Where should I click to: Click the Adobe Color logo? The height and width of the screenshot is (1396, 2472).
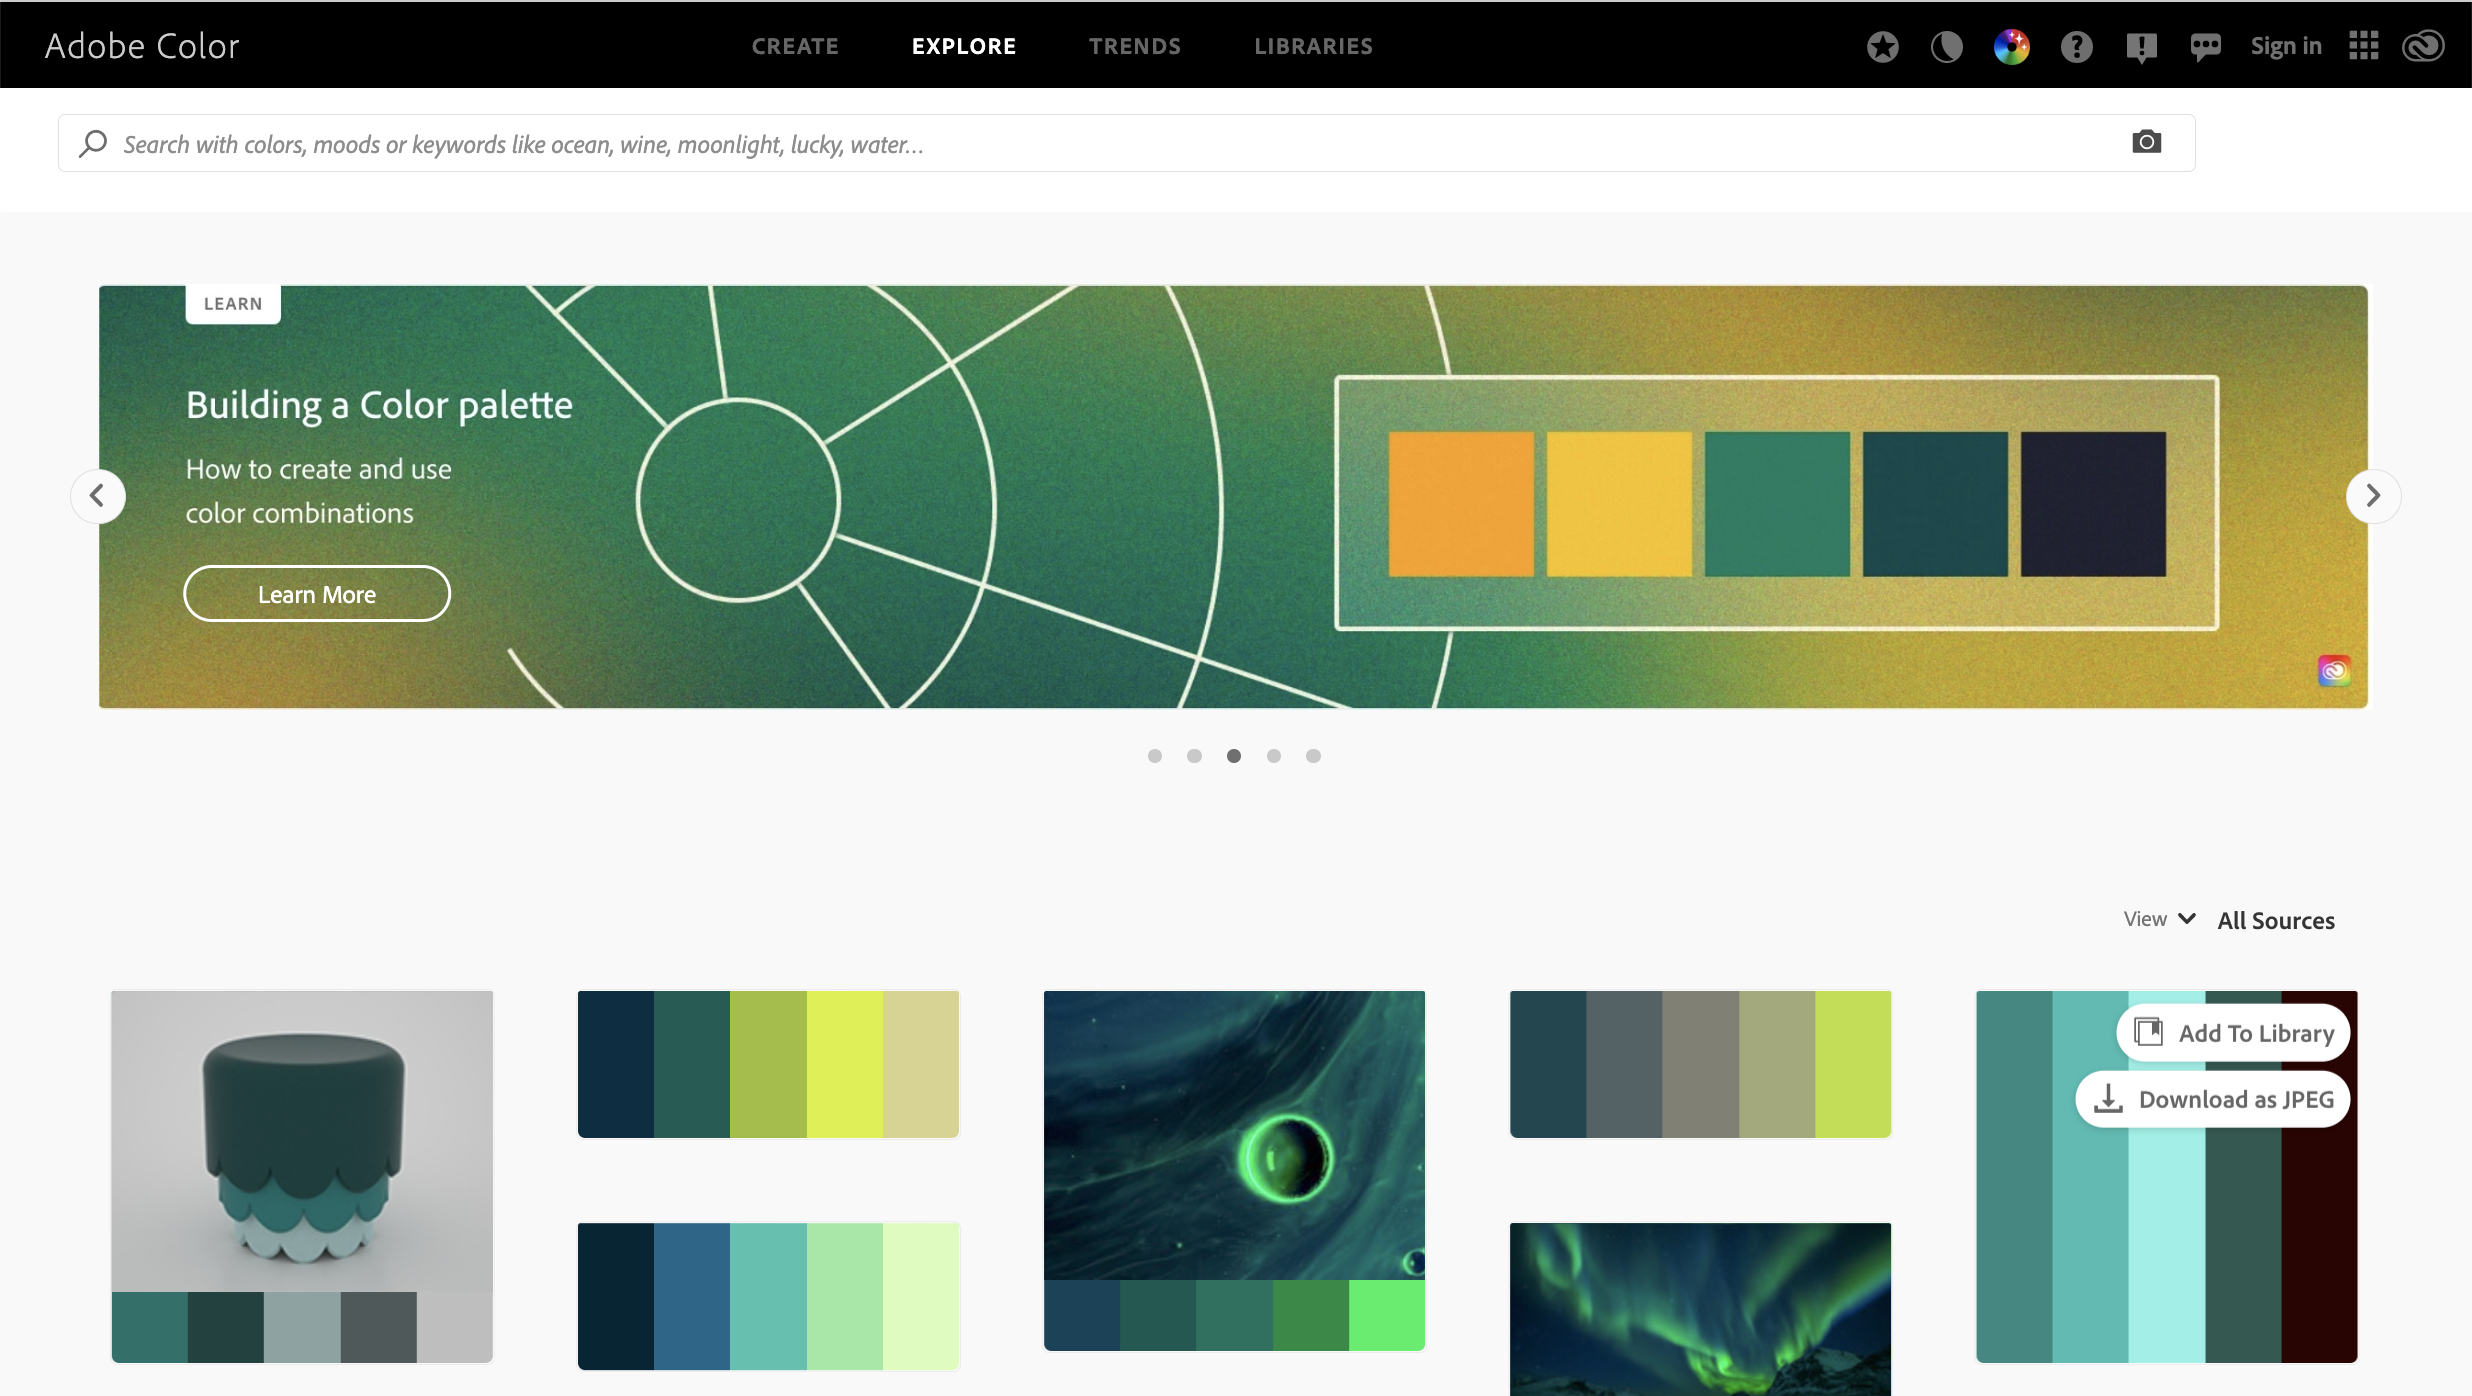pos(142,46)
